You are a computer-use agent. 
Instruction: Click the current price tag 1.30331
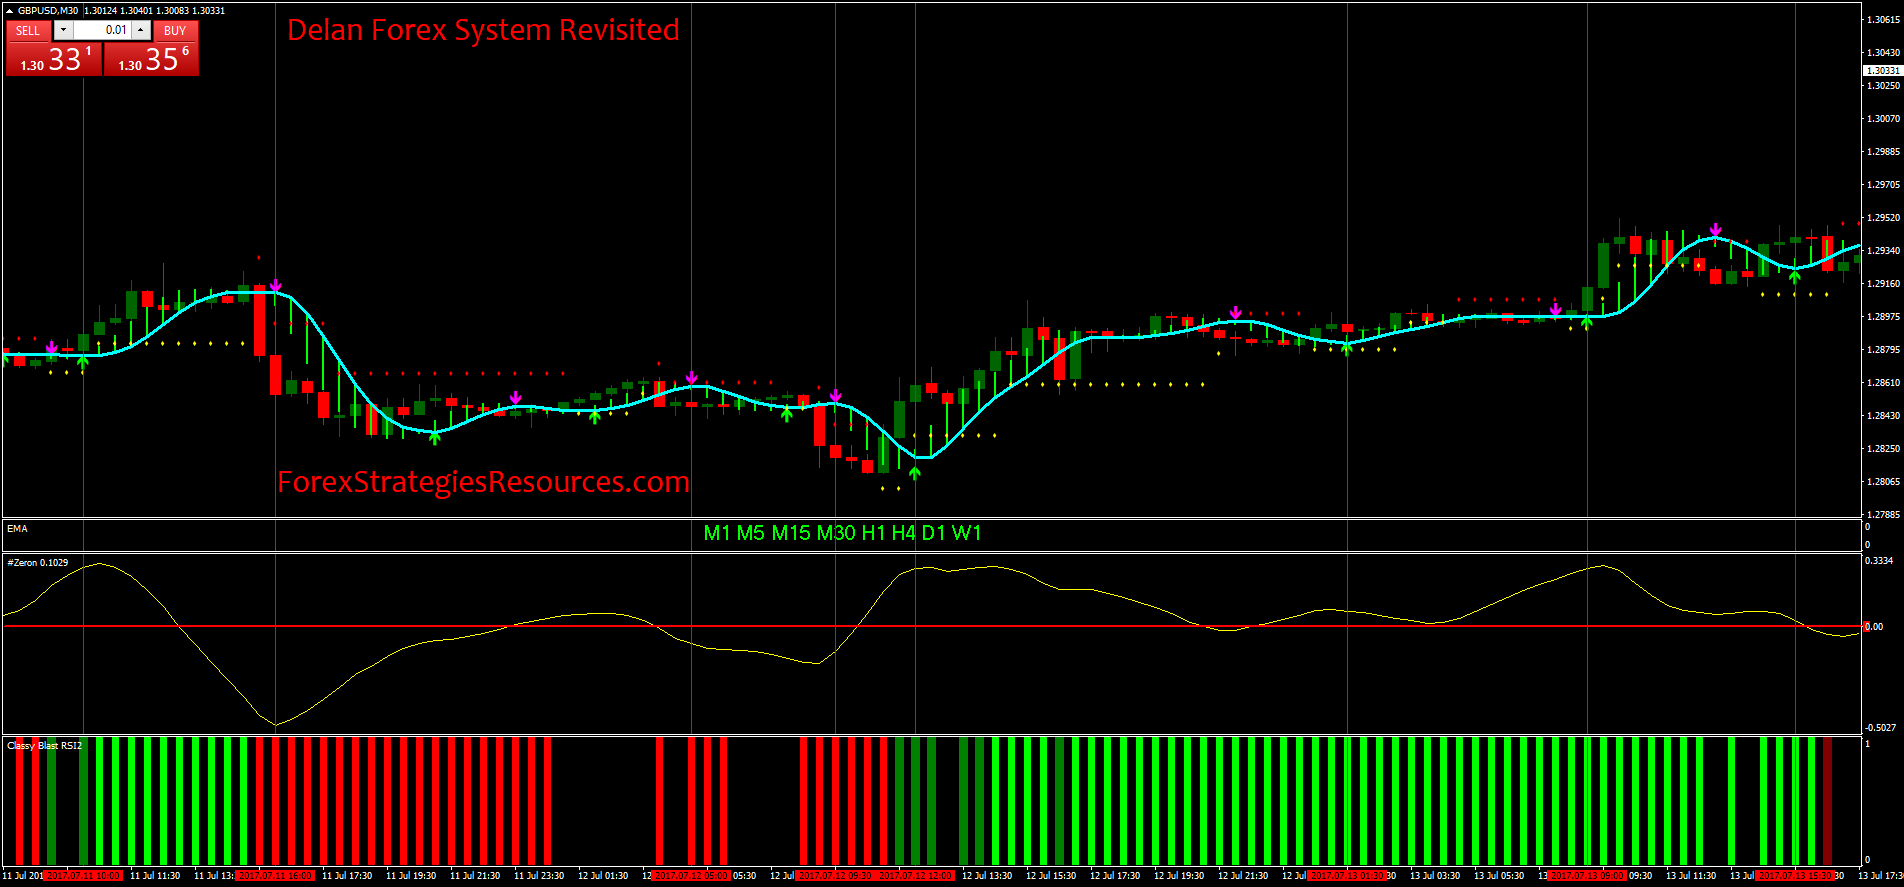tap(1882, 71)
